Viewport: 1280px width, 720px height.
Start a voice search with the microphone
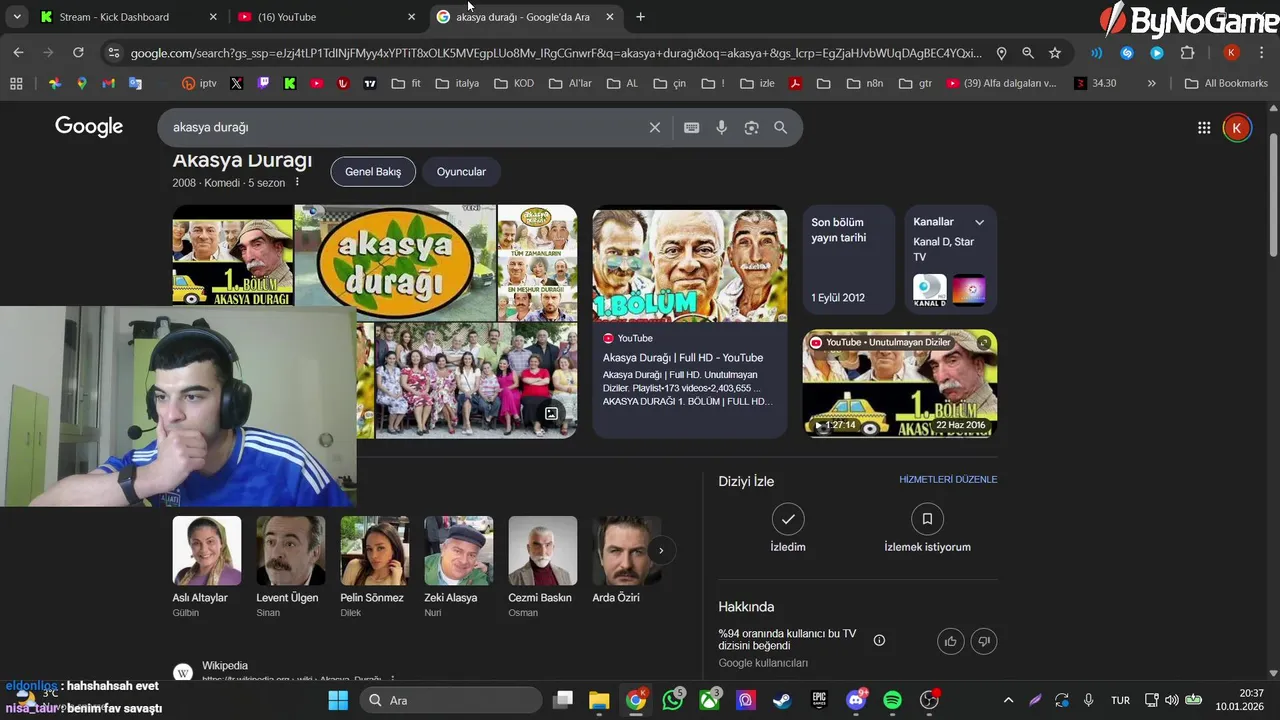[721, 128]
